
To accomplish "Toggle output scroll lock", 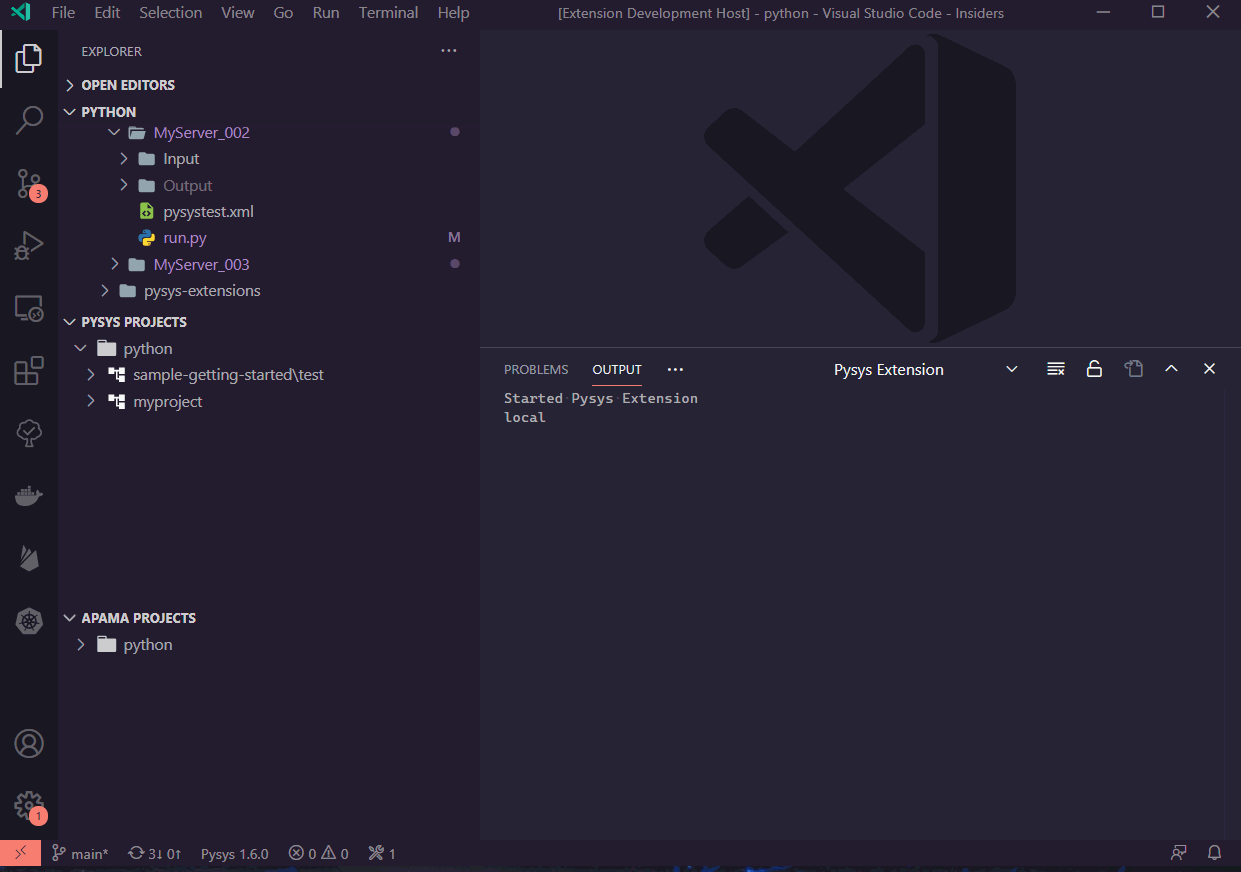I will (1094, 369).
